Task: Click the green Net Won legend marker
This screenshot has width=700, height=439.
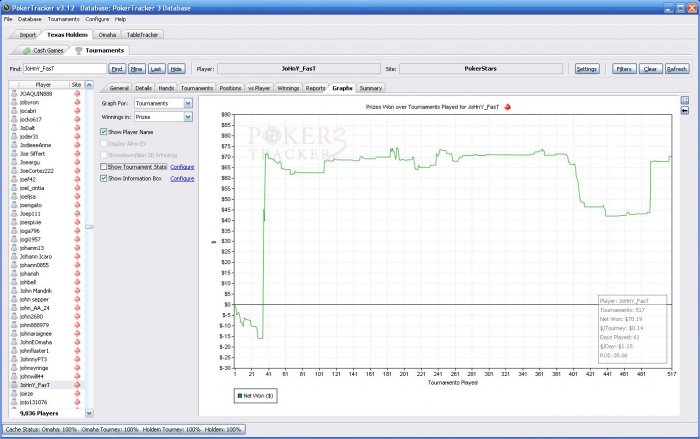Action: click(241, 396)
